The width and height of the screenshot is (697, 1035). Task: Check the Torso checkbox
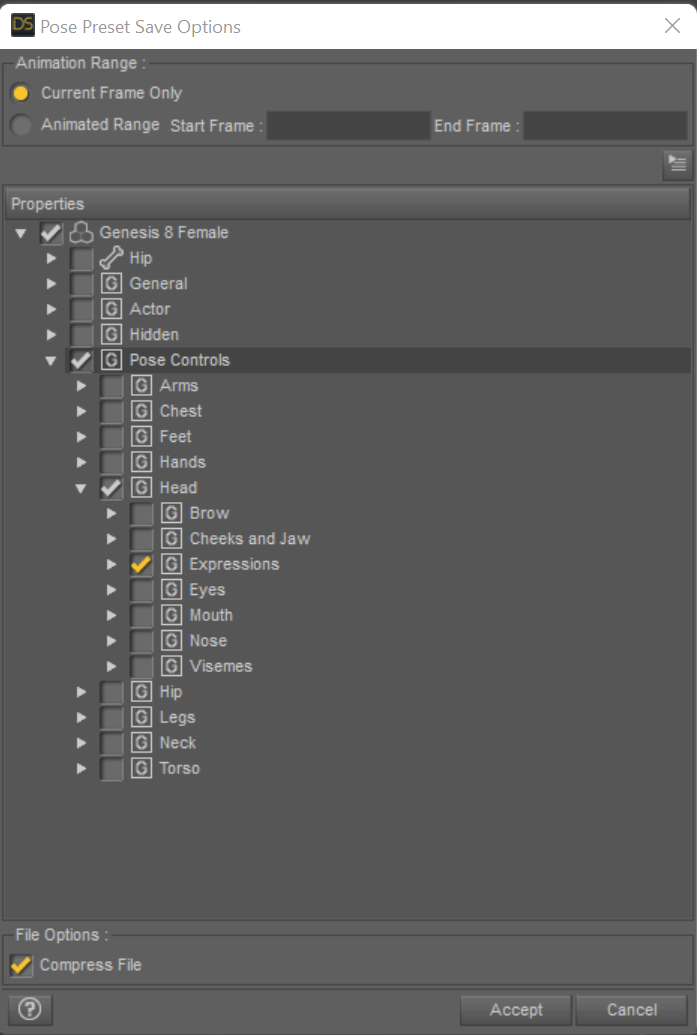(x=111, y=768)
